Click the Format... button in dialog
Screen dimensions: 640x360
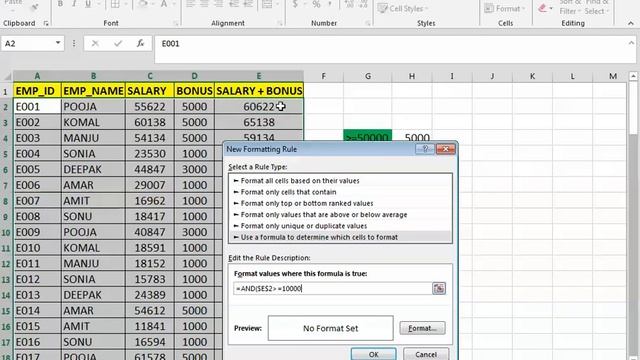click(422, 328)
